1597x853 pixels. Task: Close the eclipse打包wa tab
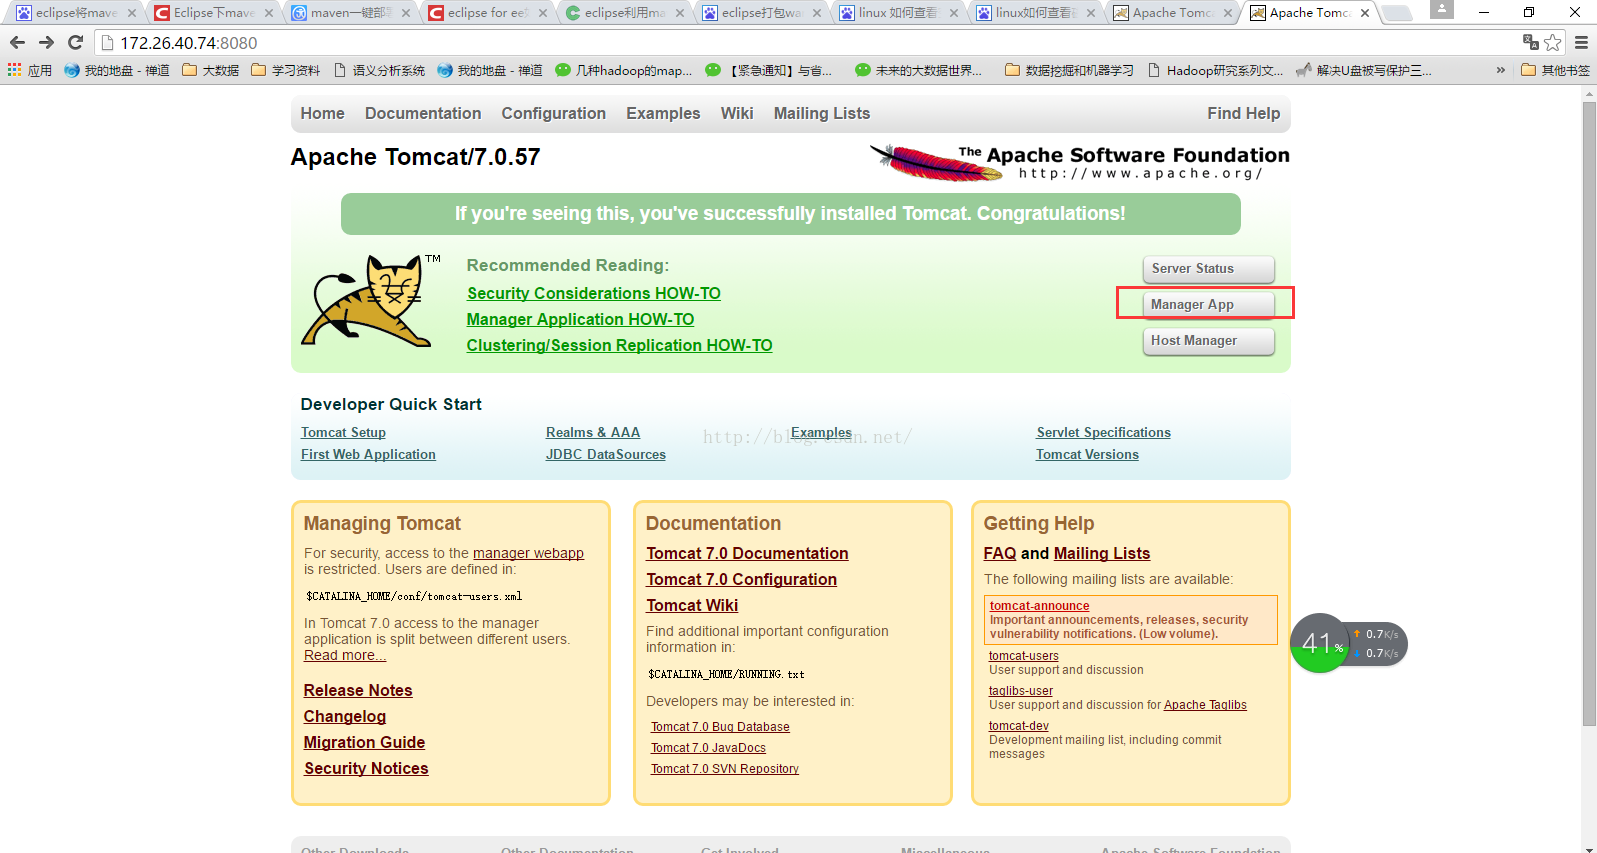point(816,13)
